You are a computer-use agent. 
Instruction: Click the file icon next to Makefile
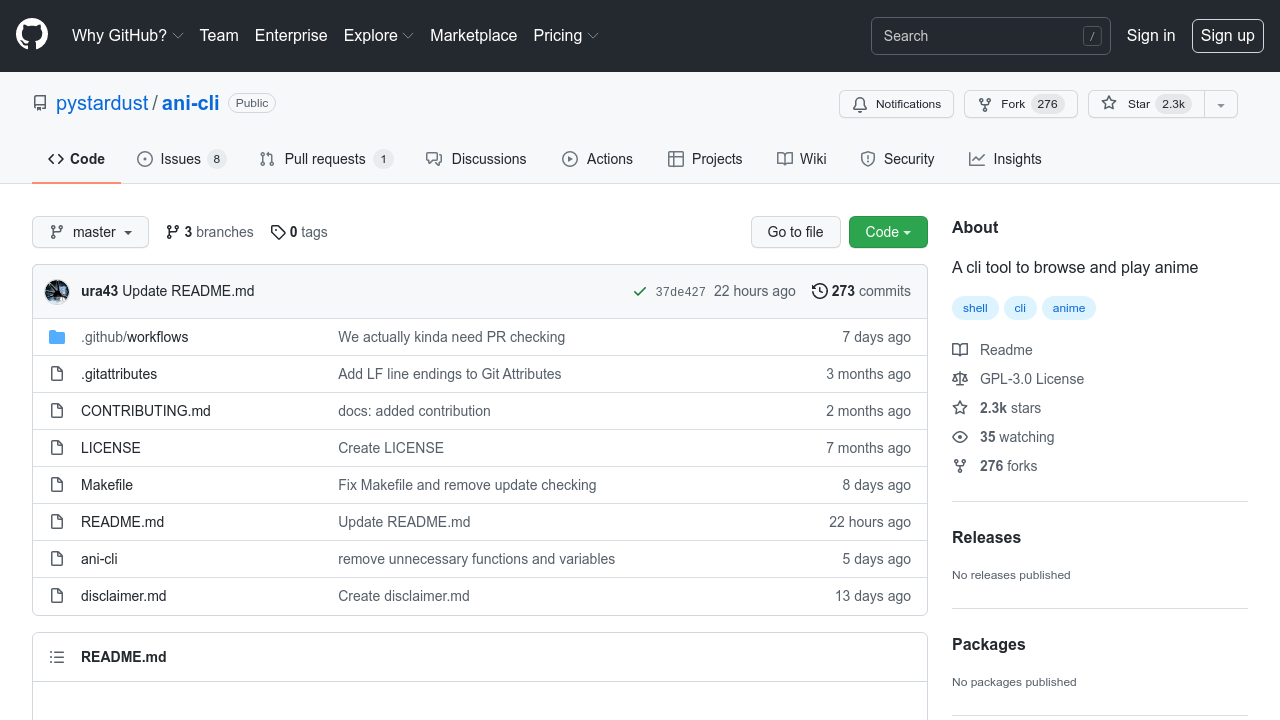pos(57,485)
